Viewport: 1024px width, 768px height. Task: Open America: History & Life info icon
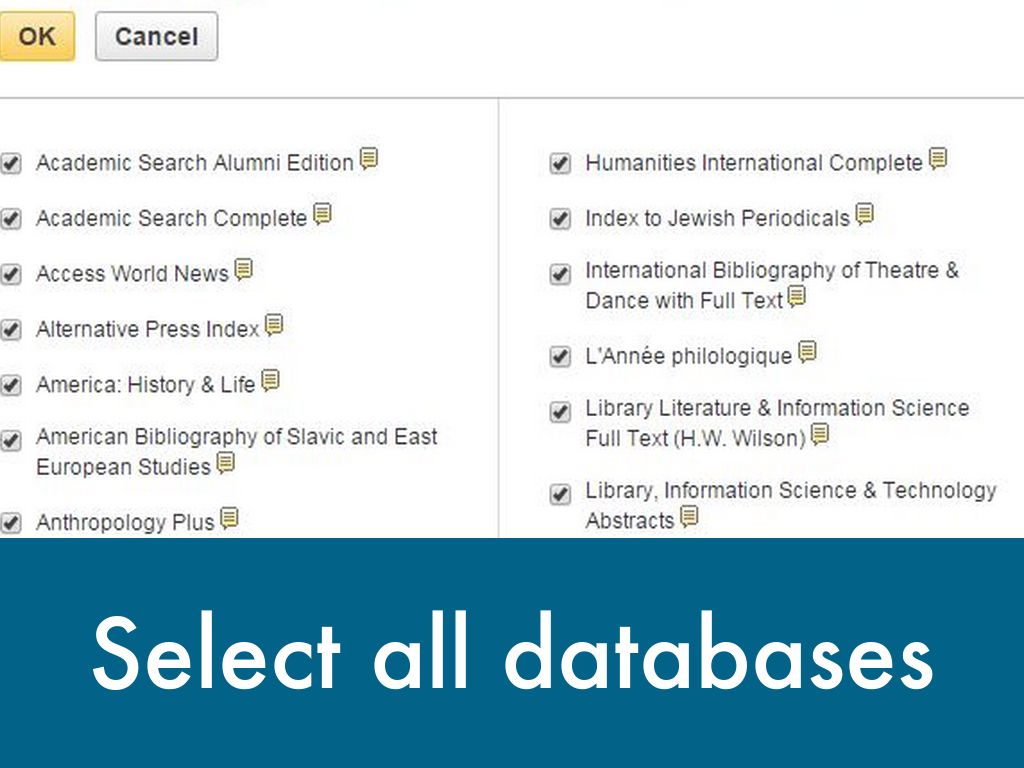click(270, 381)
